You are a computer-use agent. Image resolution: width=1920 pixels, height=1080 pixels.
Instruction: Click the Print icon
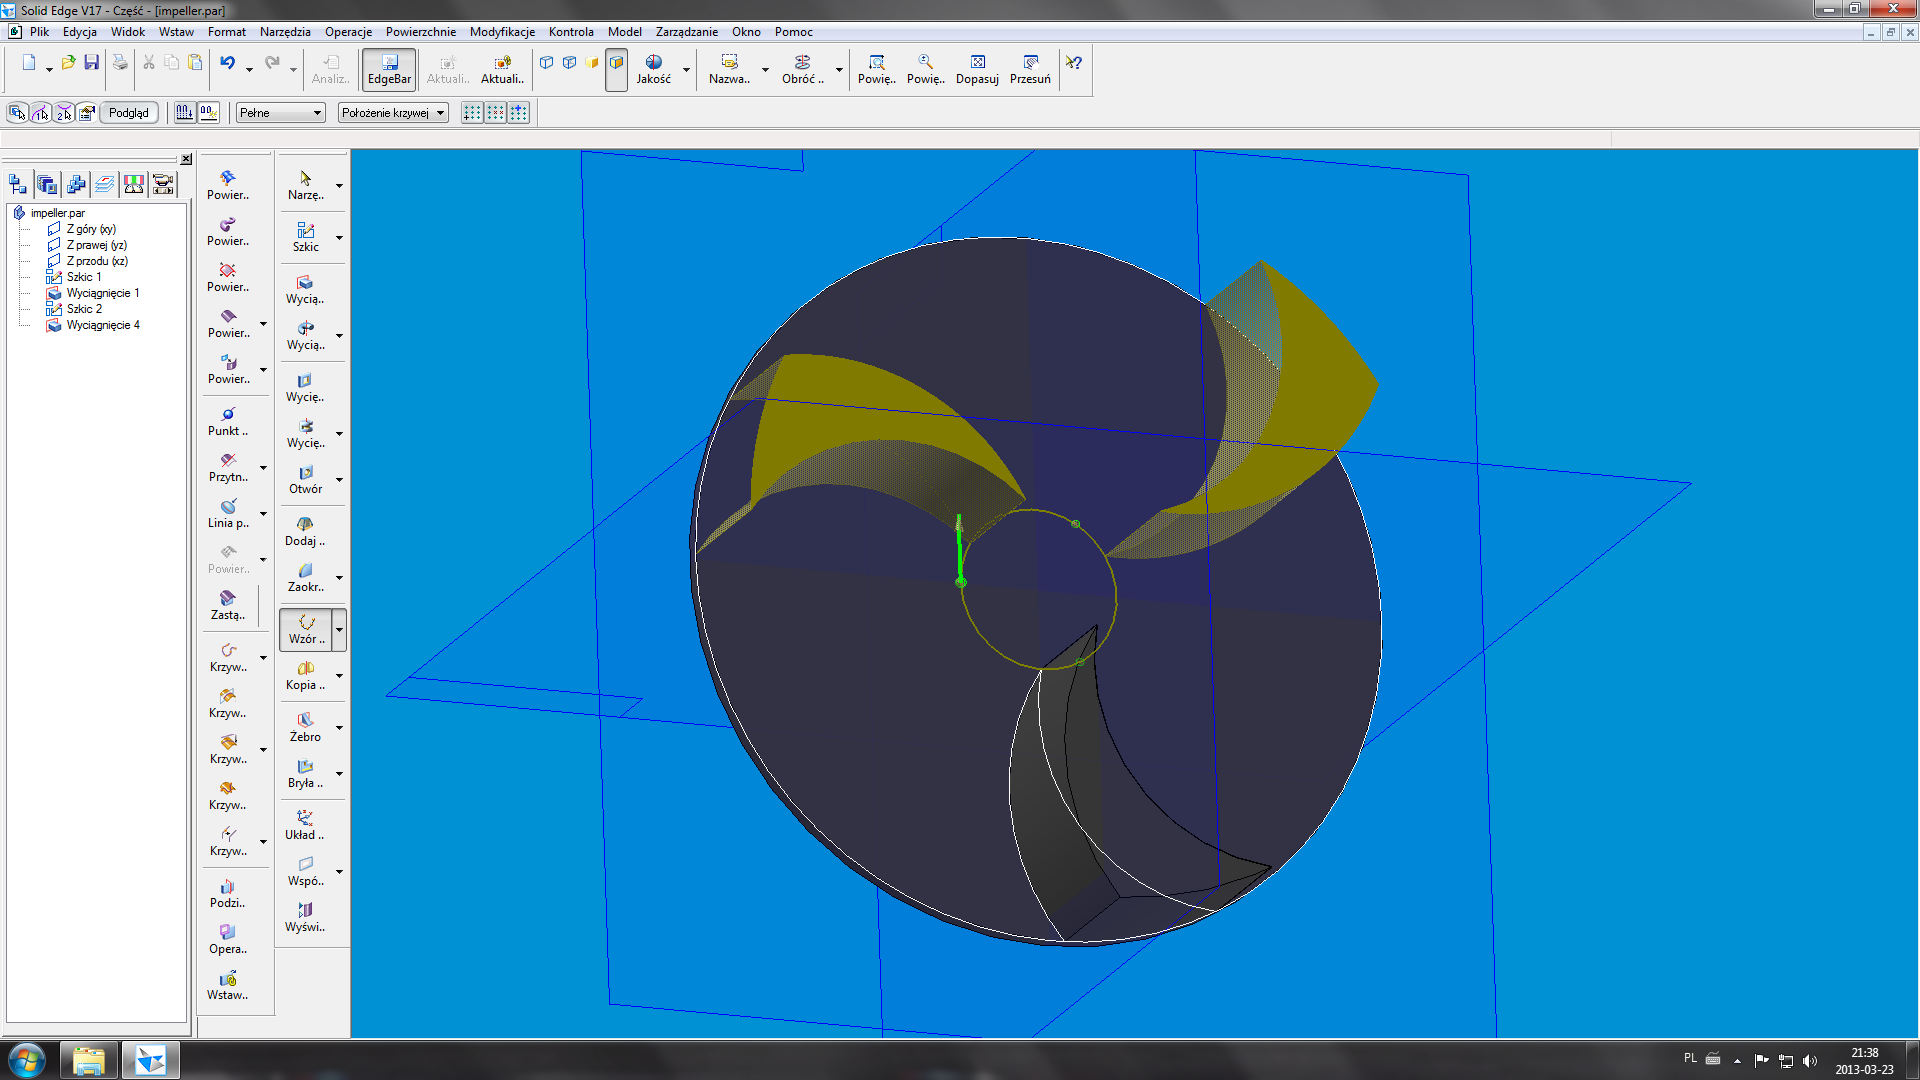[120, 63]
